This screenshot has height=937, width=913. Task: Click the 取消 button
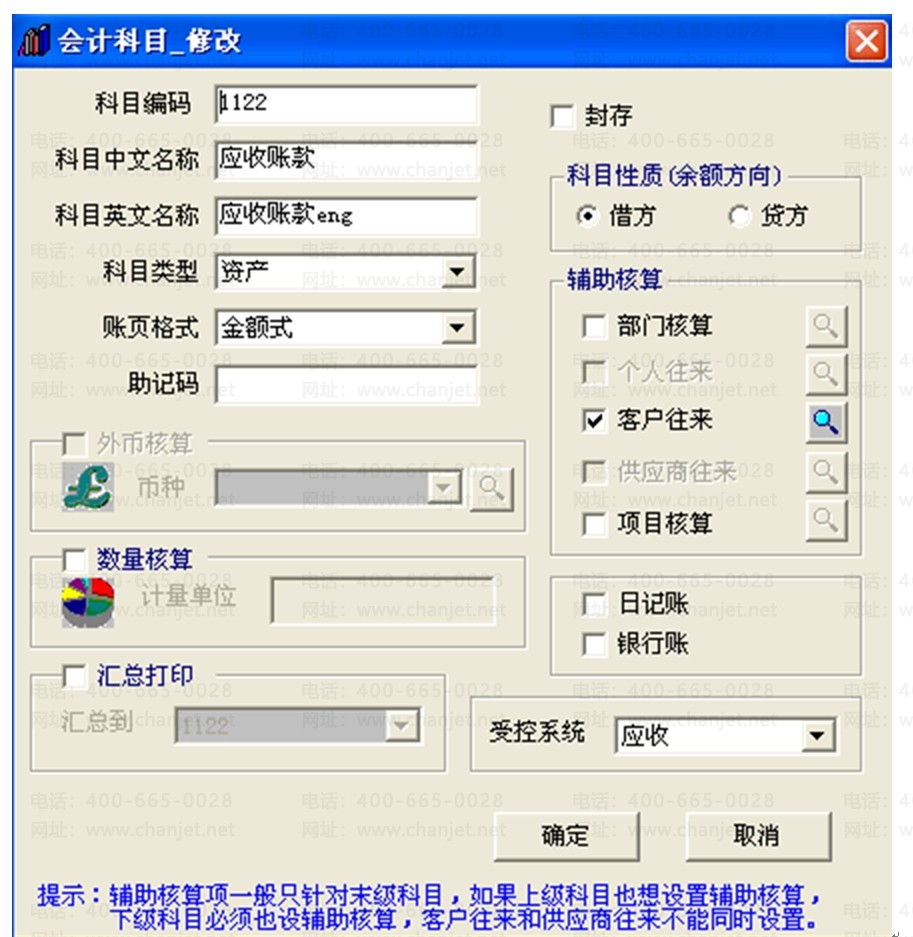pos(758,835)
